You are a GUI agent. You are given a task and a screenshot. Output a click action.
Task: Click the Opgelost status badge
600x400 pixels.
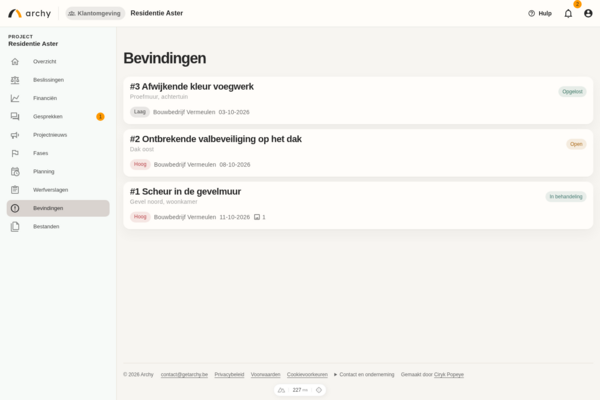click(x=572, y=91)
